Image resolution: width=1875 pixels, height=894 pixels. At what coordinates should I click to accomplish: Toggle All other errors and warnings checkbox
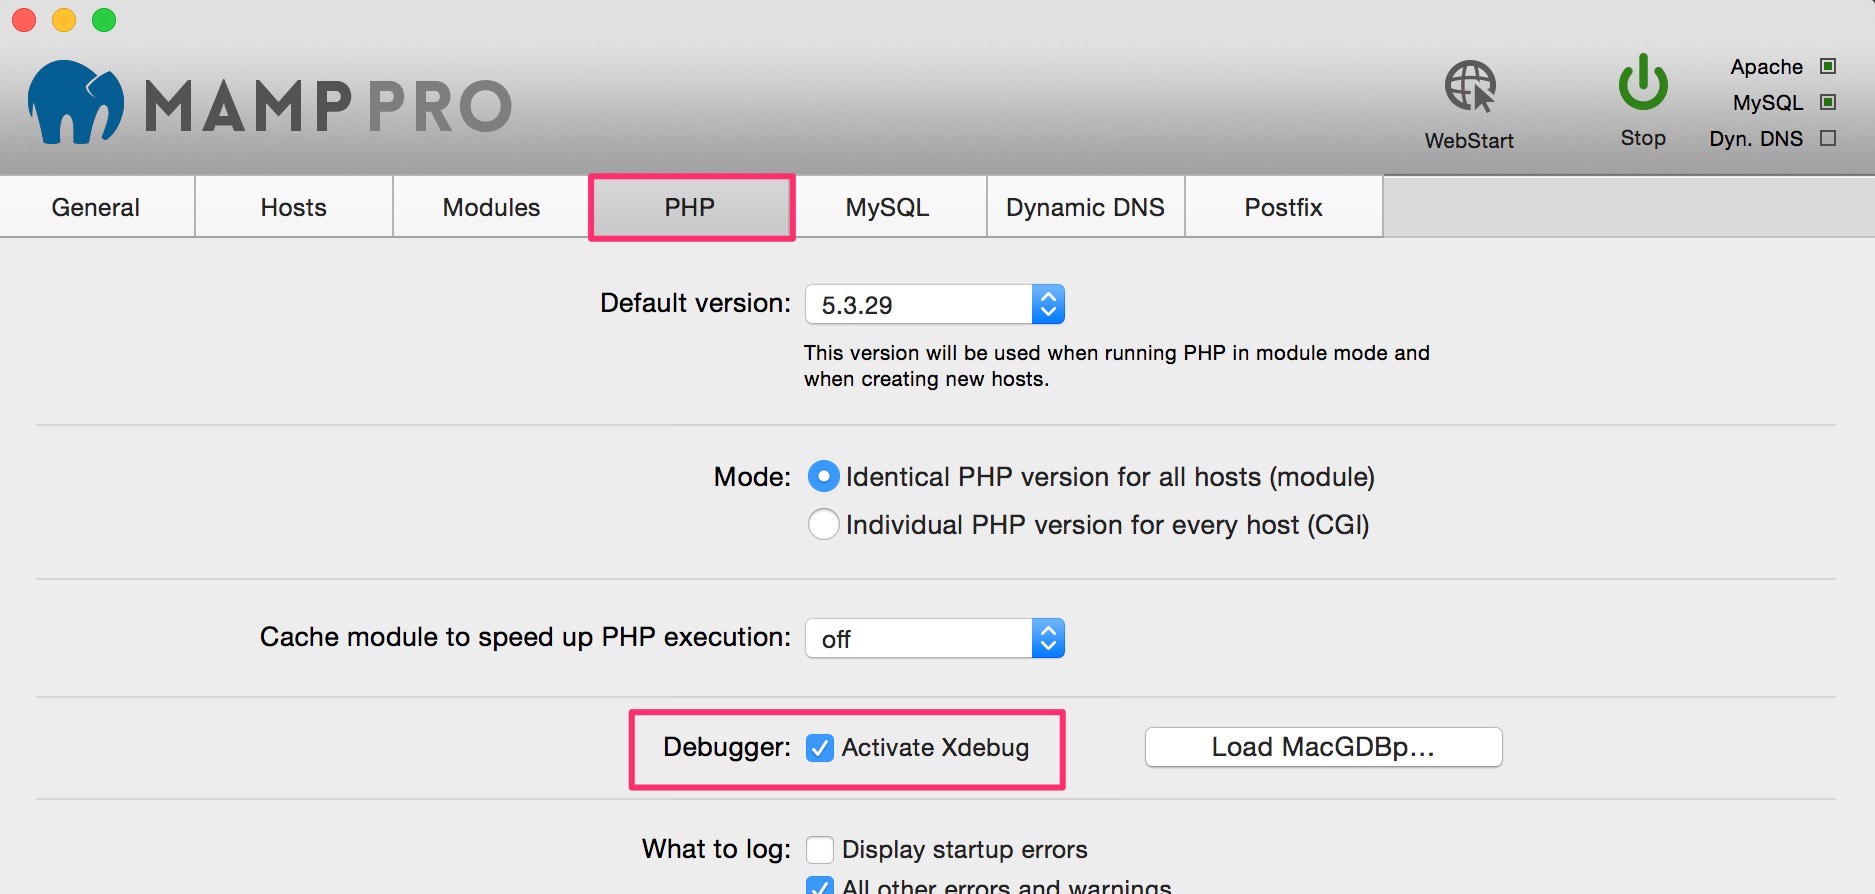820,886
